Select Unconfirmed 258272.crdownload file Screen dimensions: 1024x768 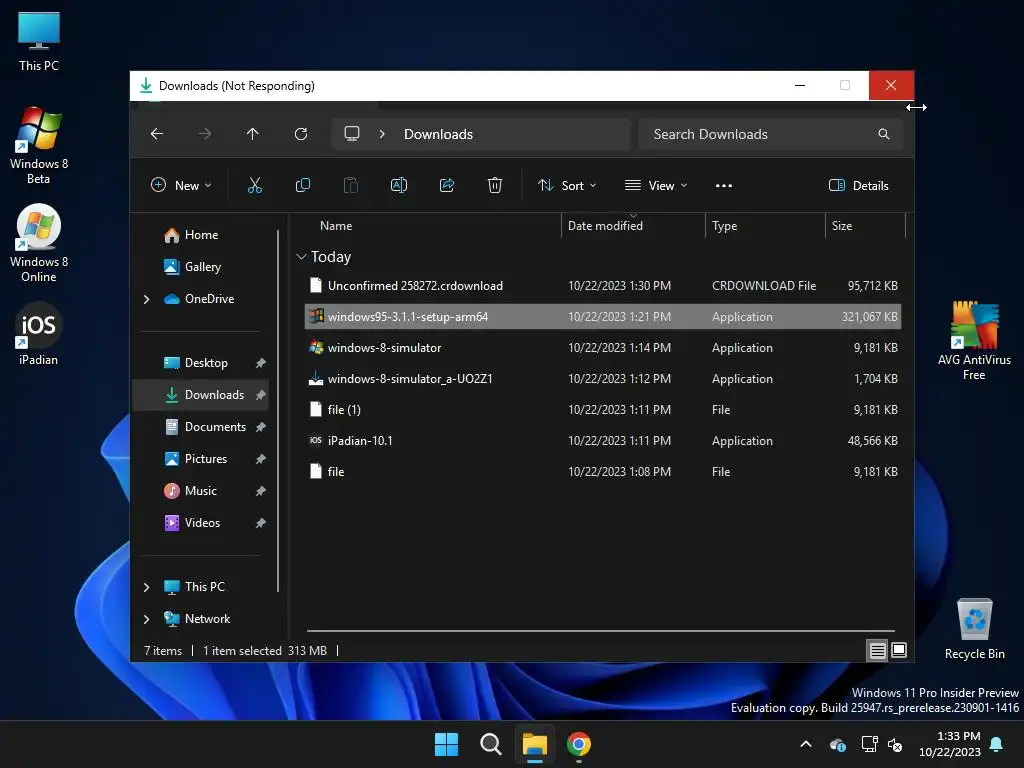603,286
